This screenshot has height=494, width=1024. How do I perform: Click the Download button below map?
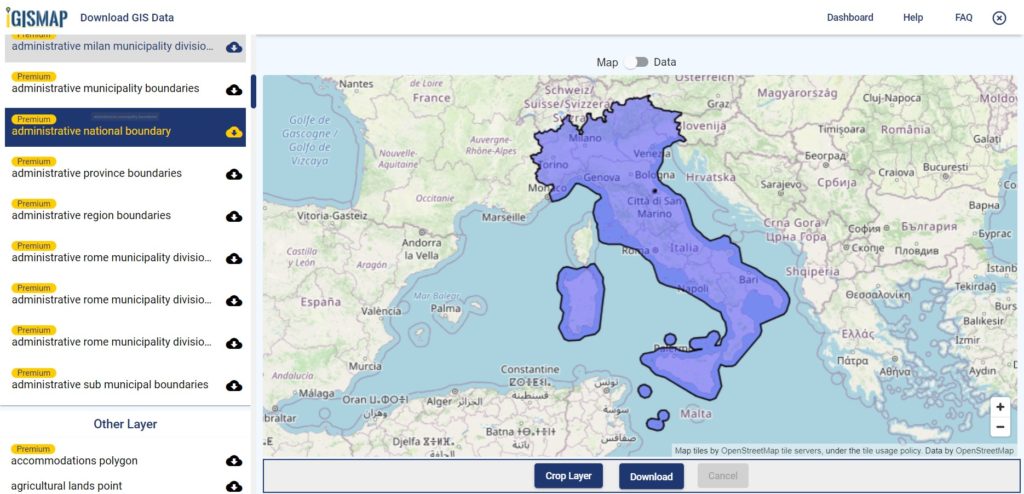(651, 476)
